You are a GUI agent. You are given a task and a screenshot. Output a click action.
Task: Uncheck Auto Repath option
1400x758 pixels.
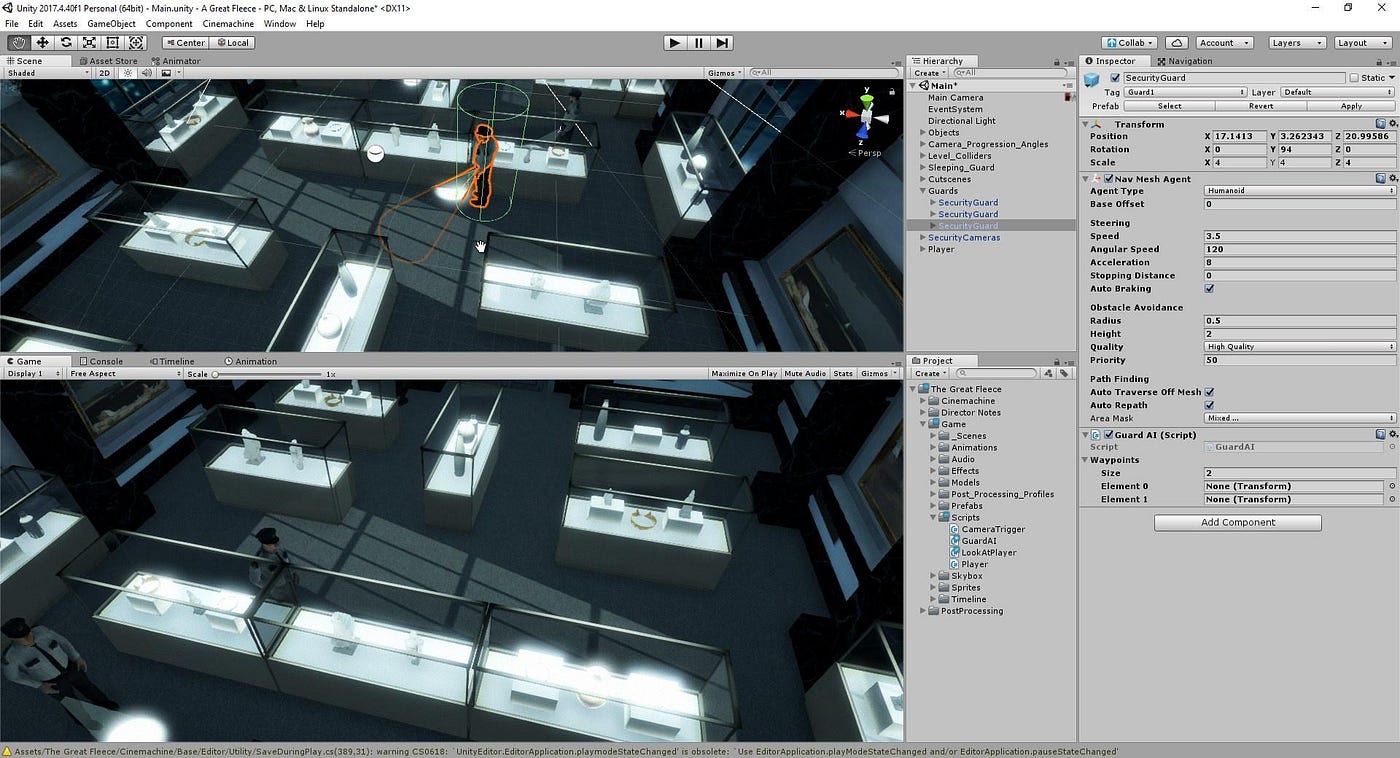1209,405
